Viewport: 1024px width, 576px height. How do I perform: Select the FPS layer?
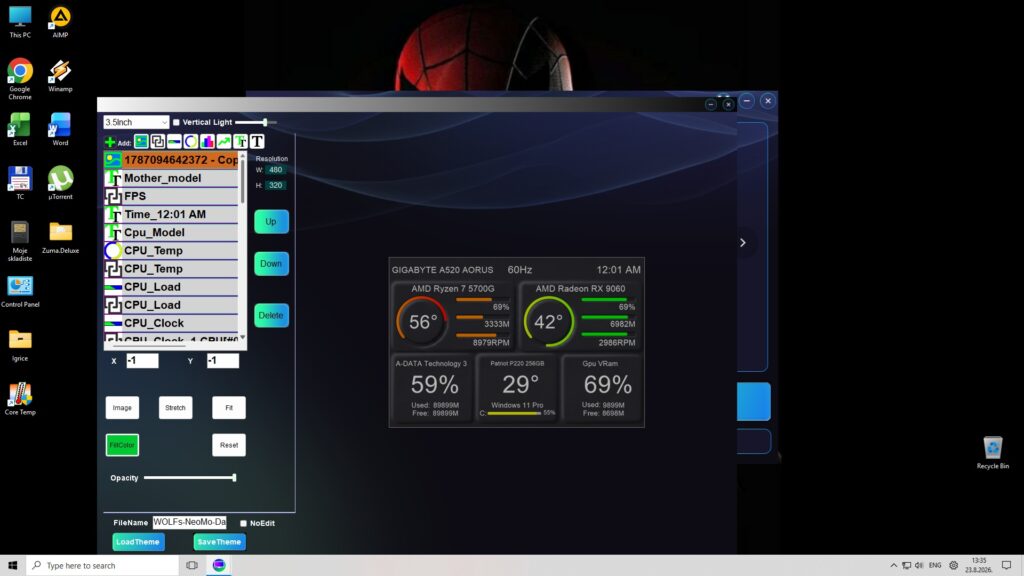(171, 196)
